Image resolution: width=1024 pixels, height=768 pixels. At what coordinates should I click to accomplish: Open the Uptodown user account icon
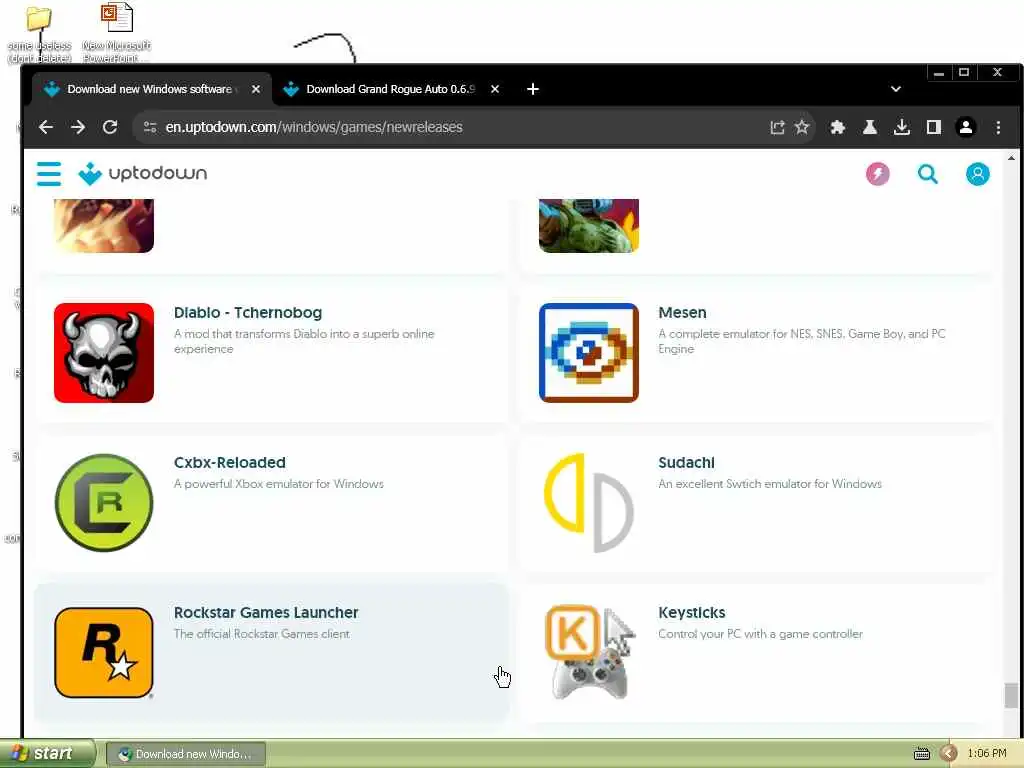pyautogui.click(x=977, y=174)
